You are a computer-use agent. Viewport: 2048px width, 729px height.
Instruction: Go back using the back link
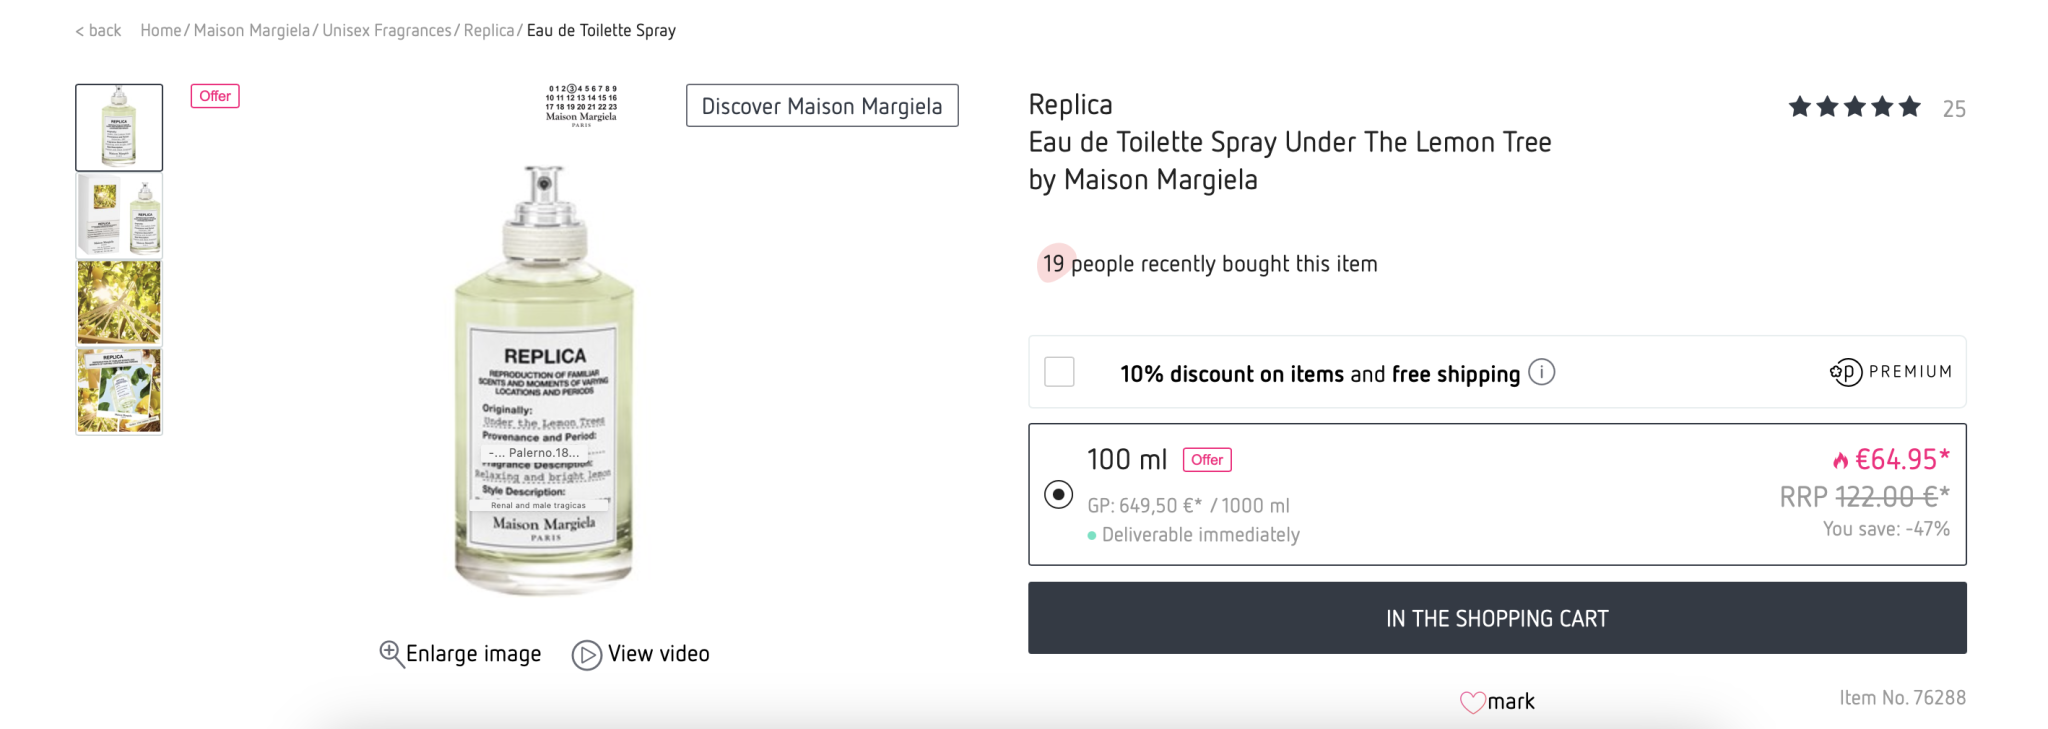tap(98, 31)
